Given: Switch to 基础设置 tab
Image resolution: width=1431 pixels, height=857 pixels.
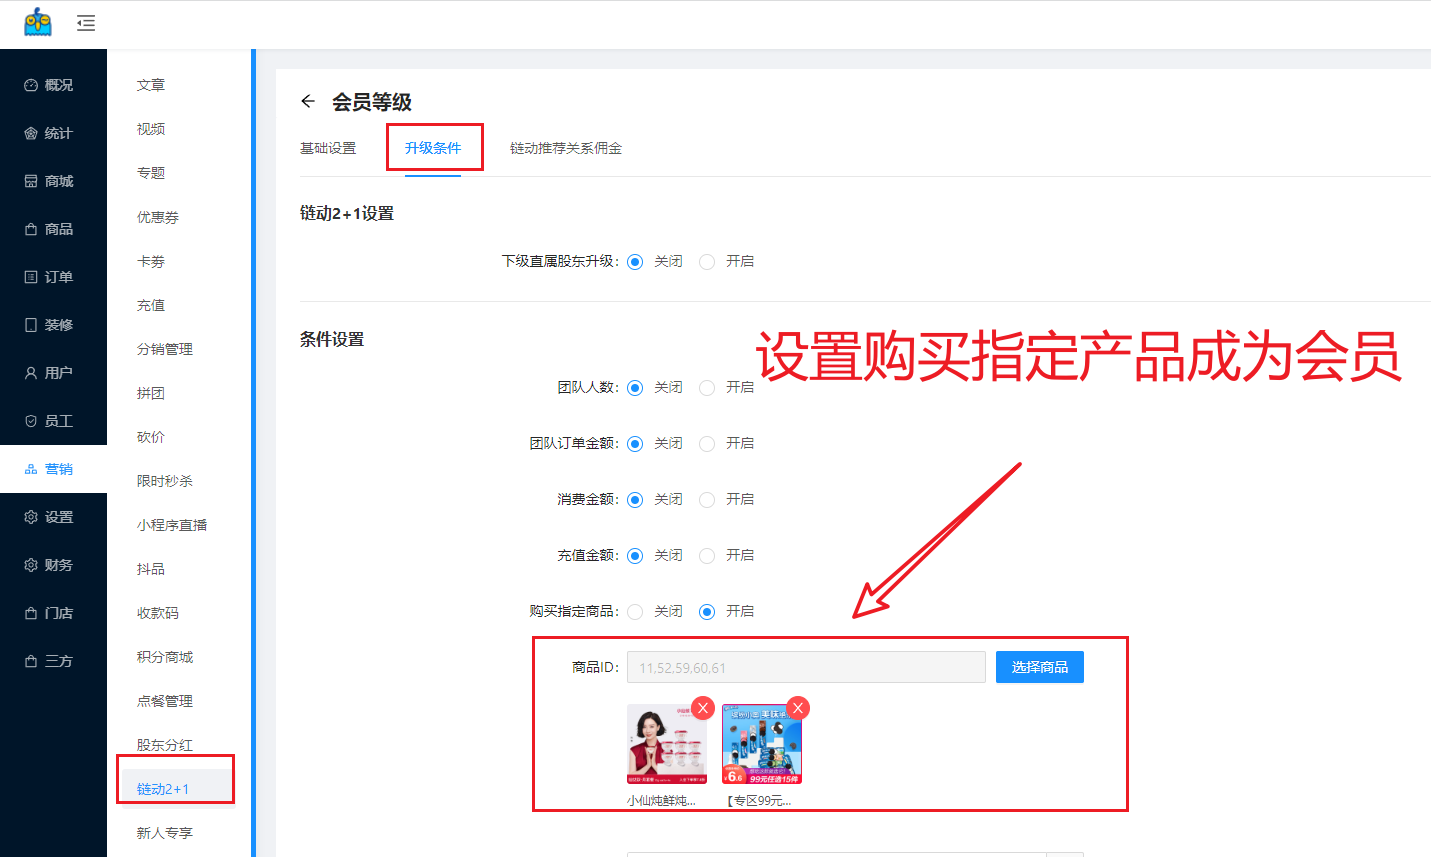Looking at the screenshot, I should pos(328,148).
